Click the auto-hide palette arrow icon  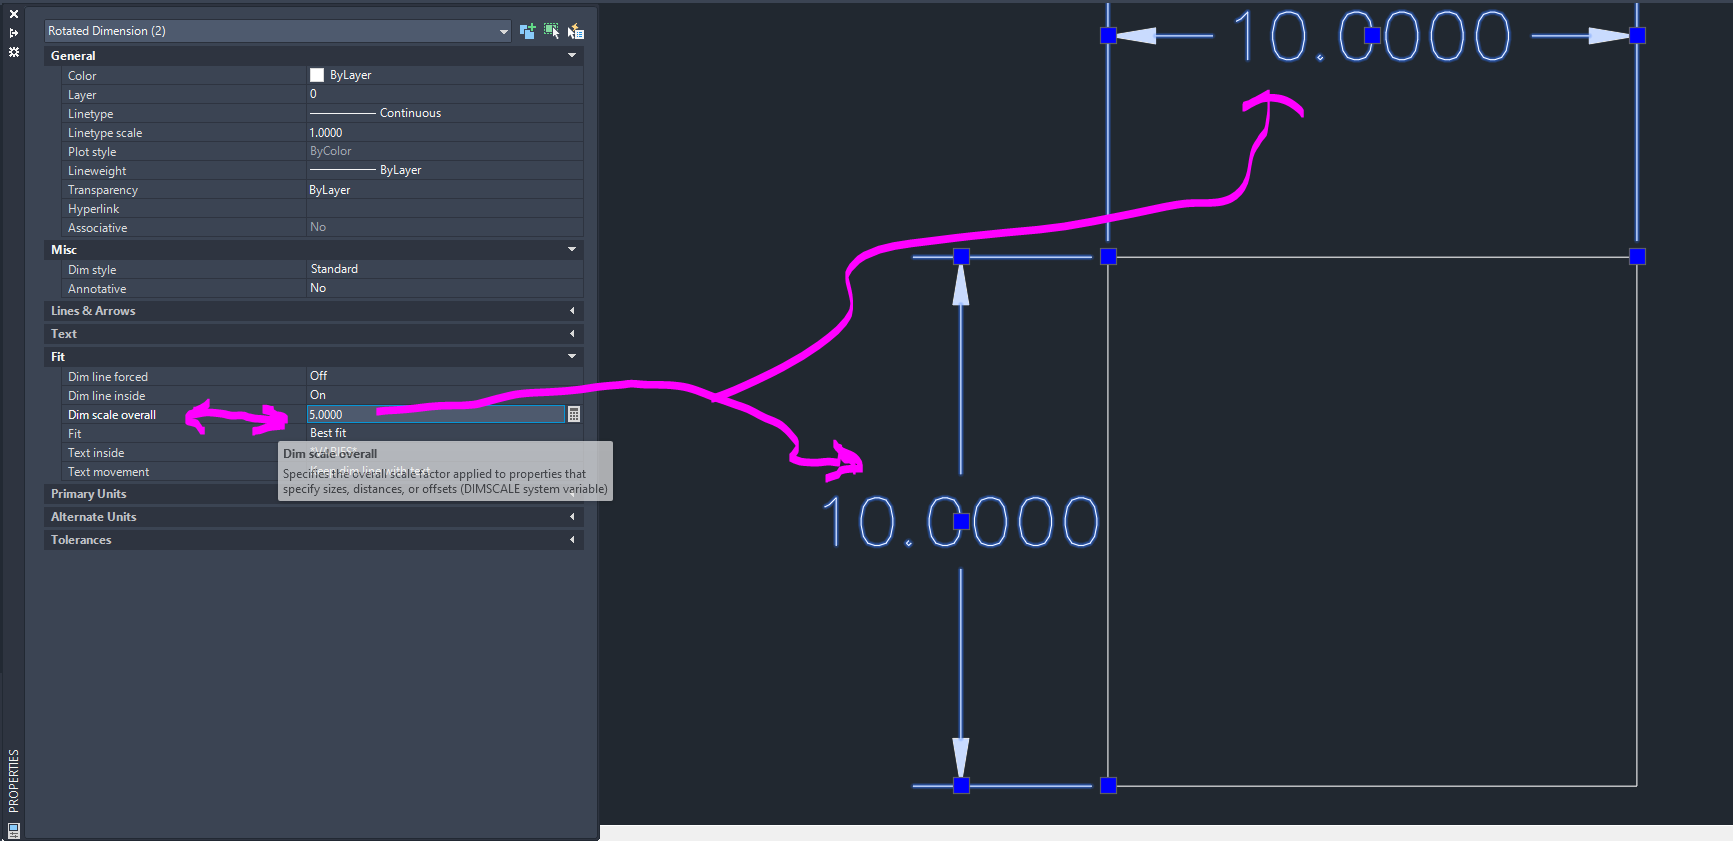[x=14, y=33]
